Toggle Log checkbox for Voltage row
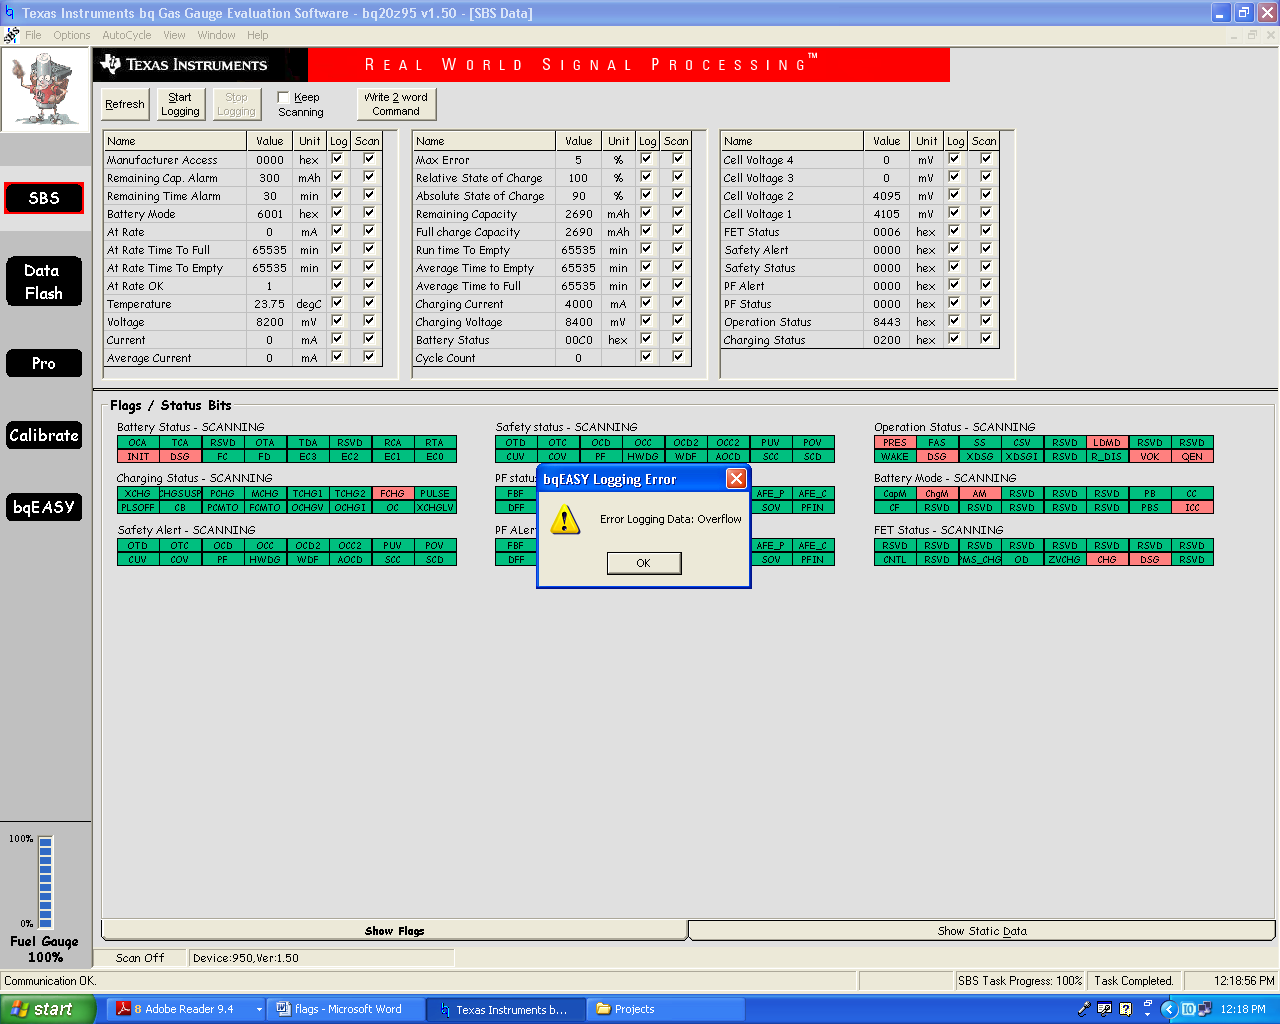This screenshot has width=1280, height=1024. [337, 321]
